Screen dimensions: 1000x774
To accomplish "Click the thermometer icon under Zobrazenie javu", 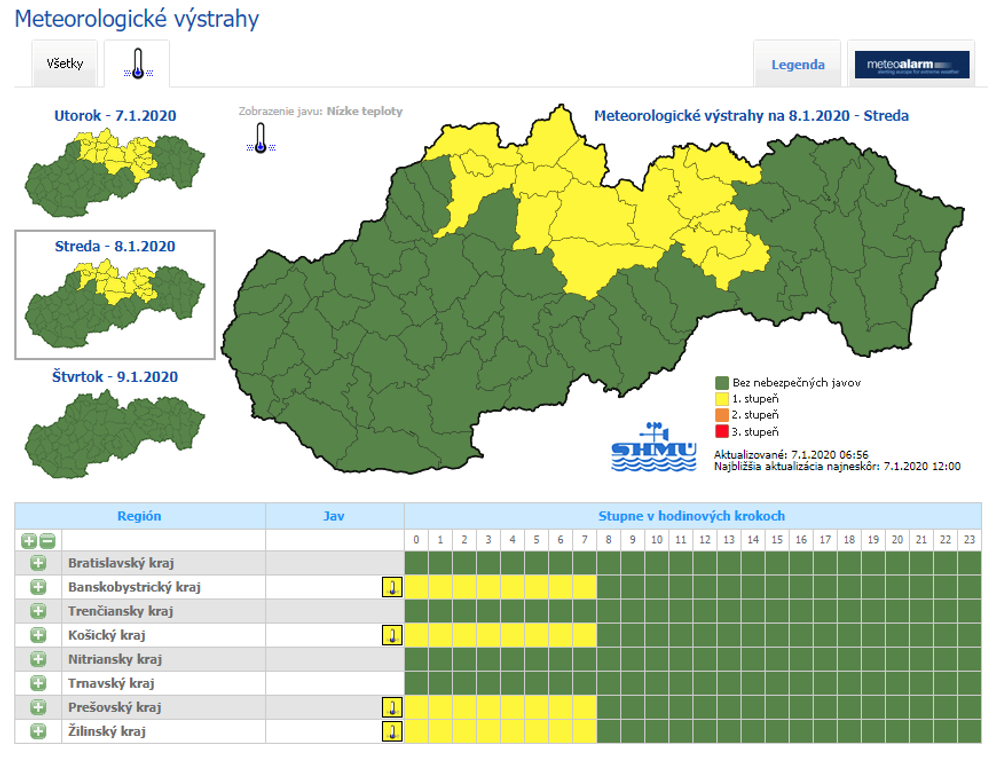I will (260, 138).
